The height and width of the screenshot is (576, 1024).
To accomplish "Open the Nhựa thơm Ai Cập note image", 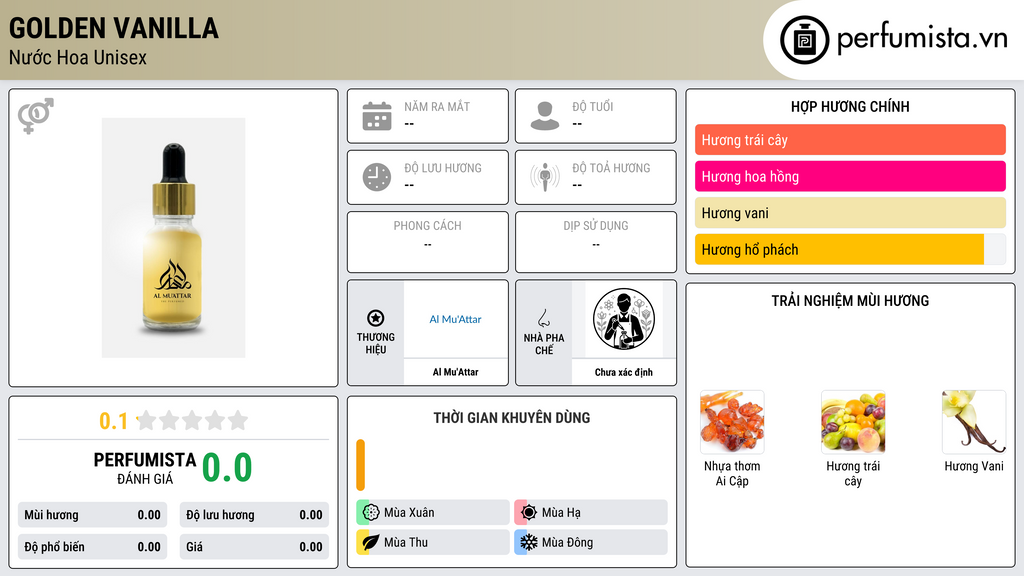I will point(732,422).
